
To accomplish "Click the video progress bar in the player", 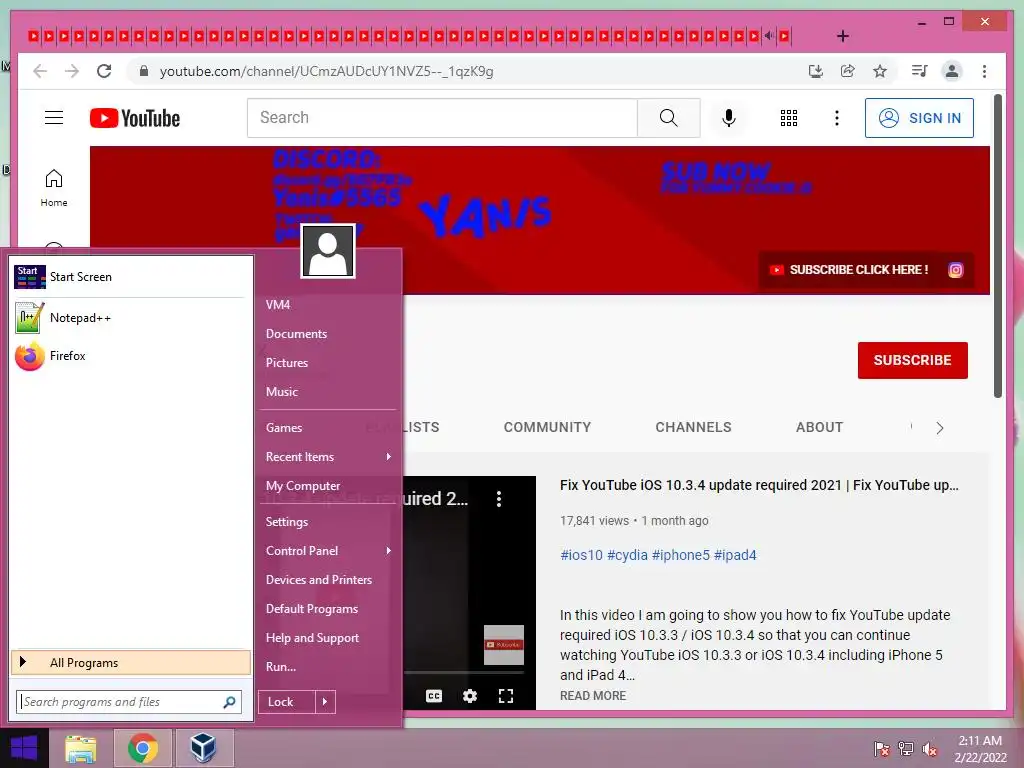I will [x=464, y=671].
